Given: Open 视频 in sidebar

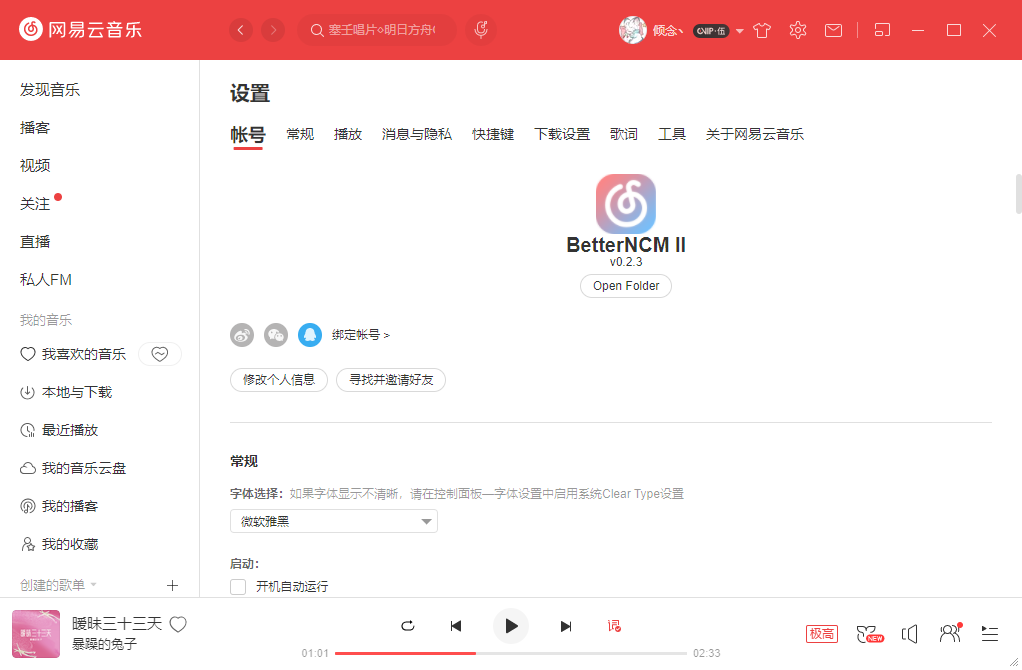Looking at the screenshot, I should (35, 166).
